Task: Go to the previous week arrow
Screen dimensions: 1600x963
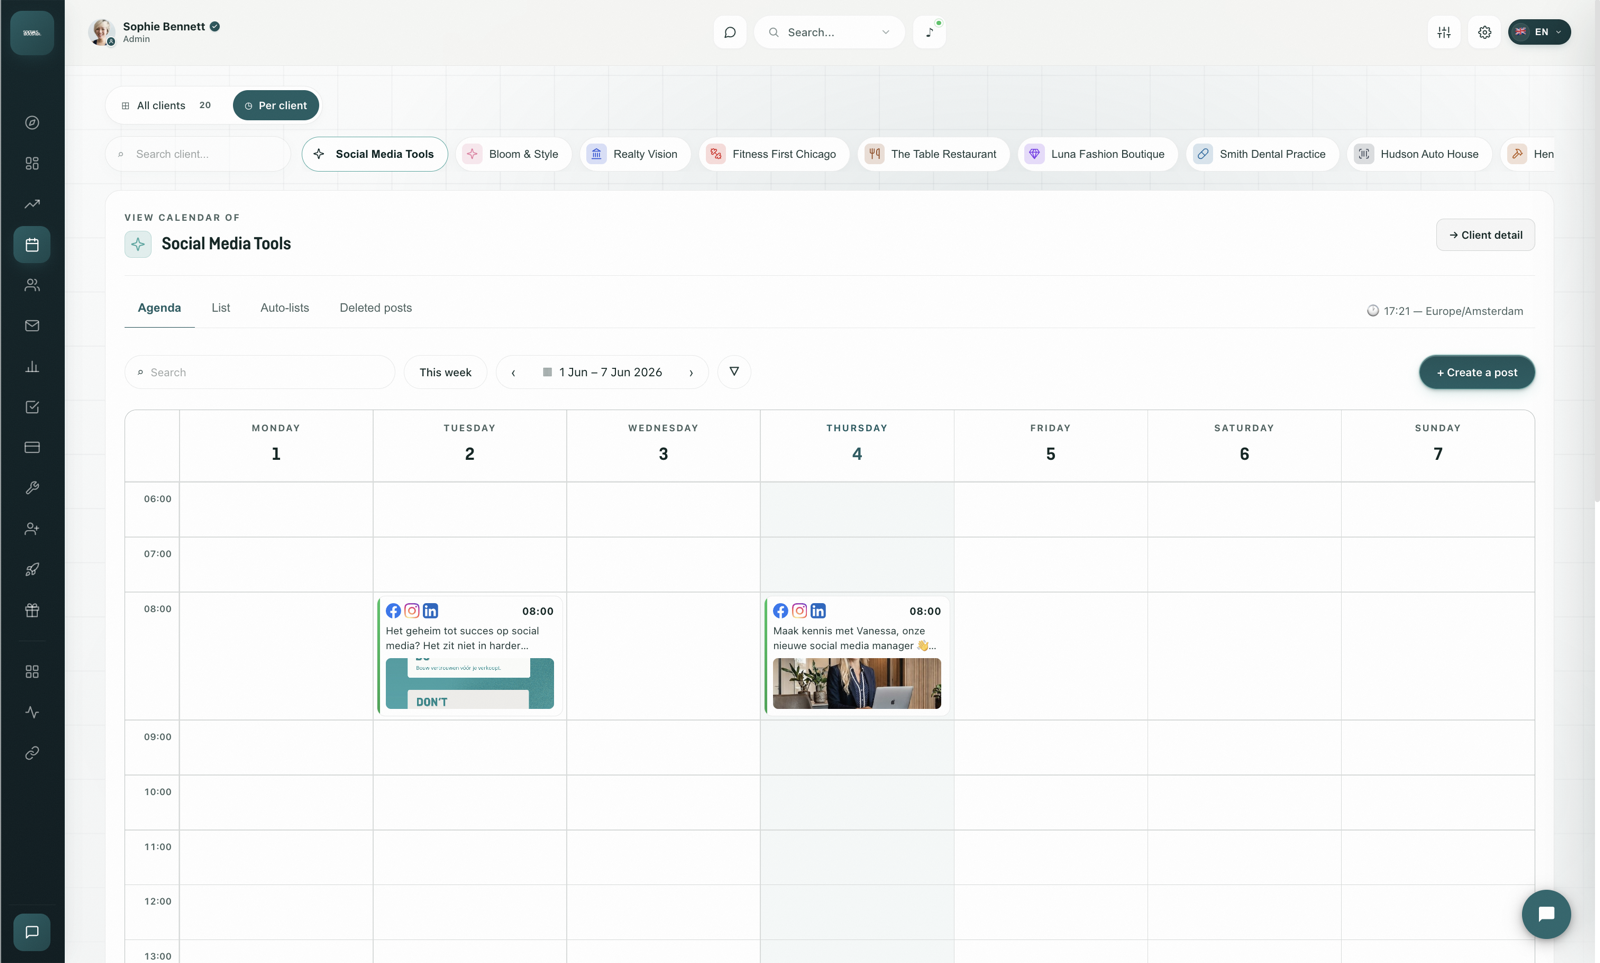Action: point(514,372)
